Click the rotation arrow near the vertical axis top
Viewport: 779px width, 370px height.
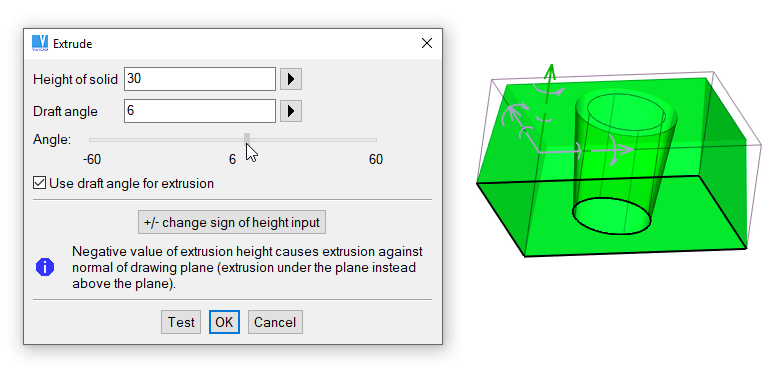point(548,91)
